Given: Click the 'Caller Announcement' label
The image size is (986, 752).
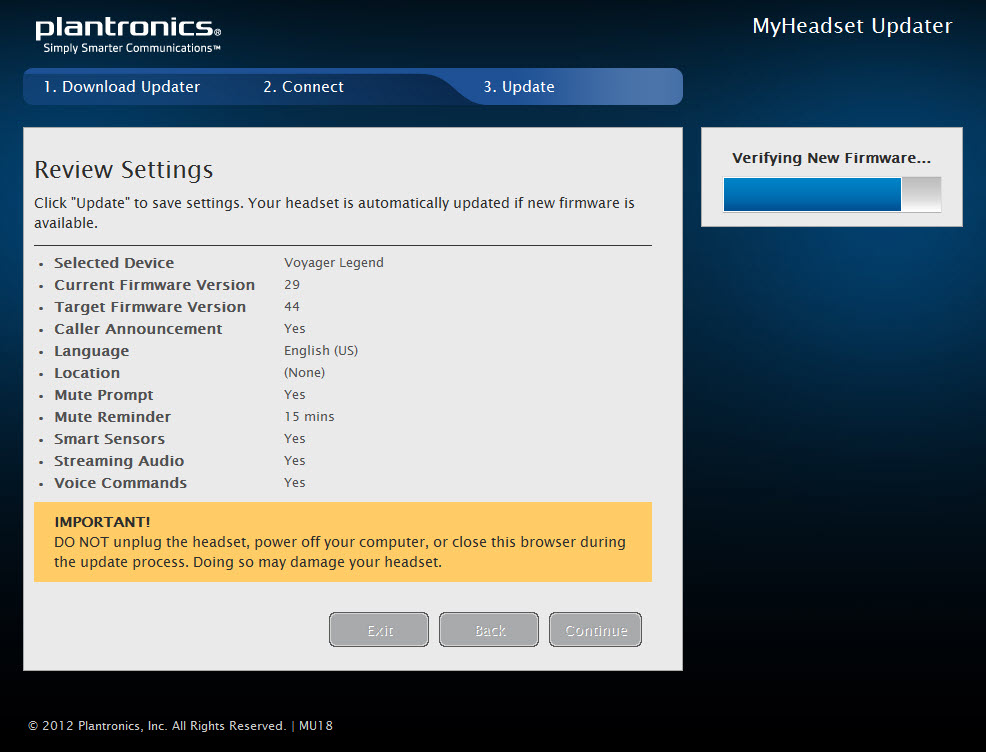Looking at the screenshot, I should (138, 329).
